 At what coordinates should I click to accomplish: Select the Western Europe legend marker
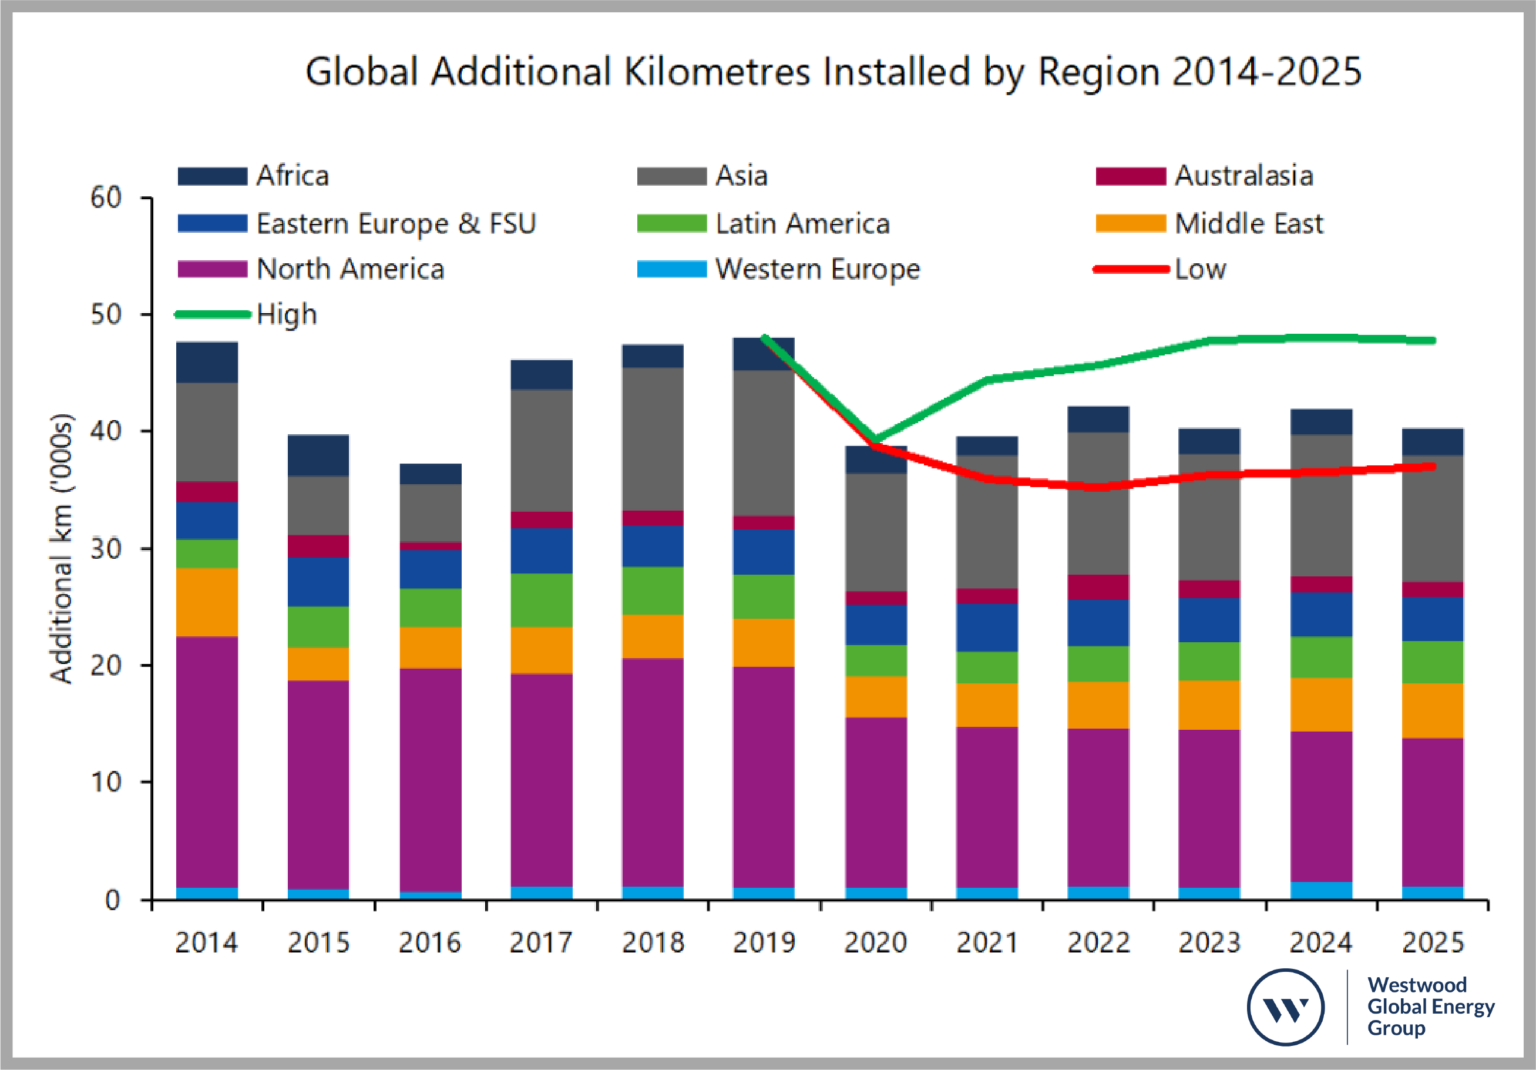pyautogui.click(x=671, y=270)
